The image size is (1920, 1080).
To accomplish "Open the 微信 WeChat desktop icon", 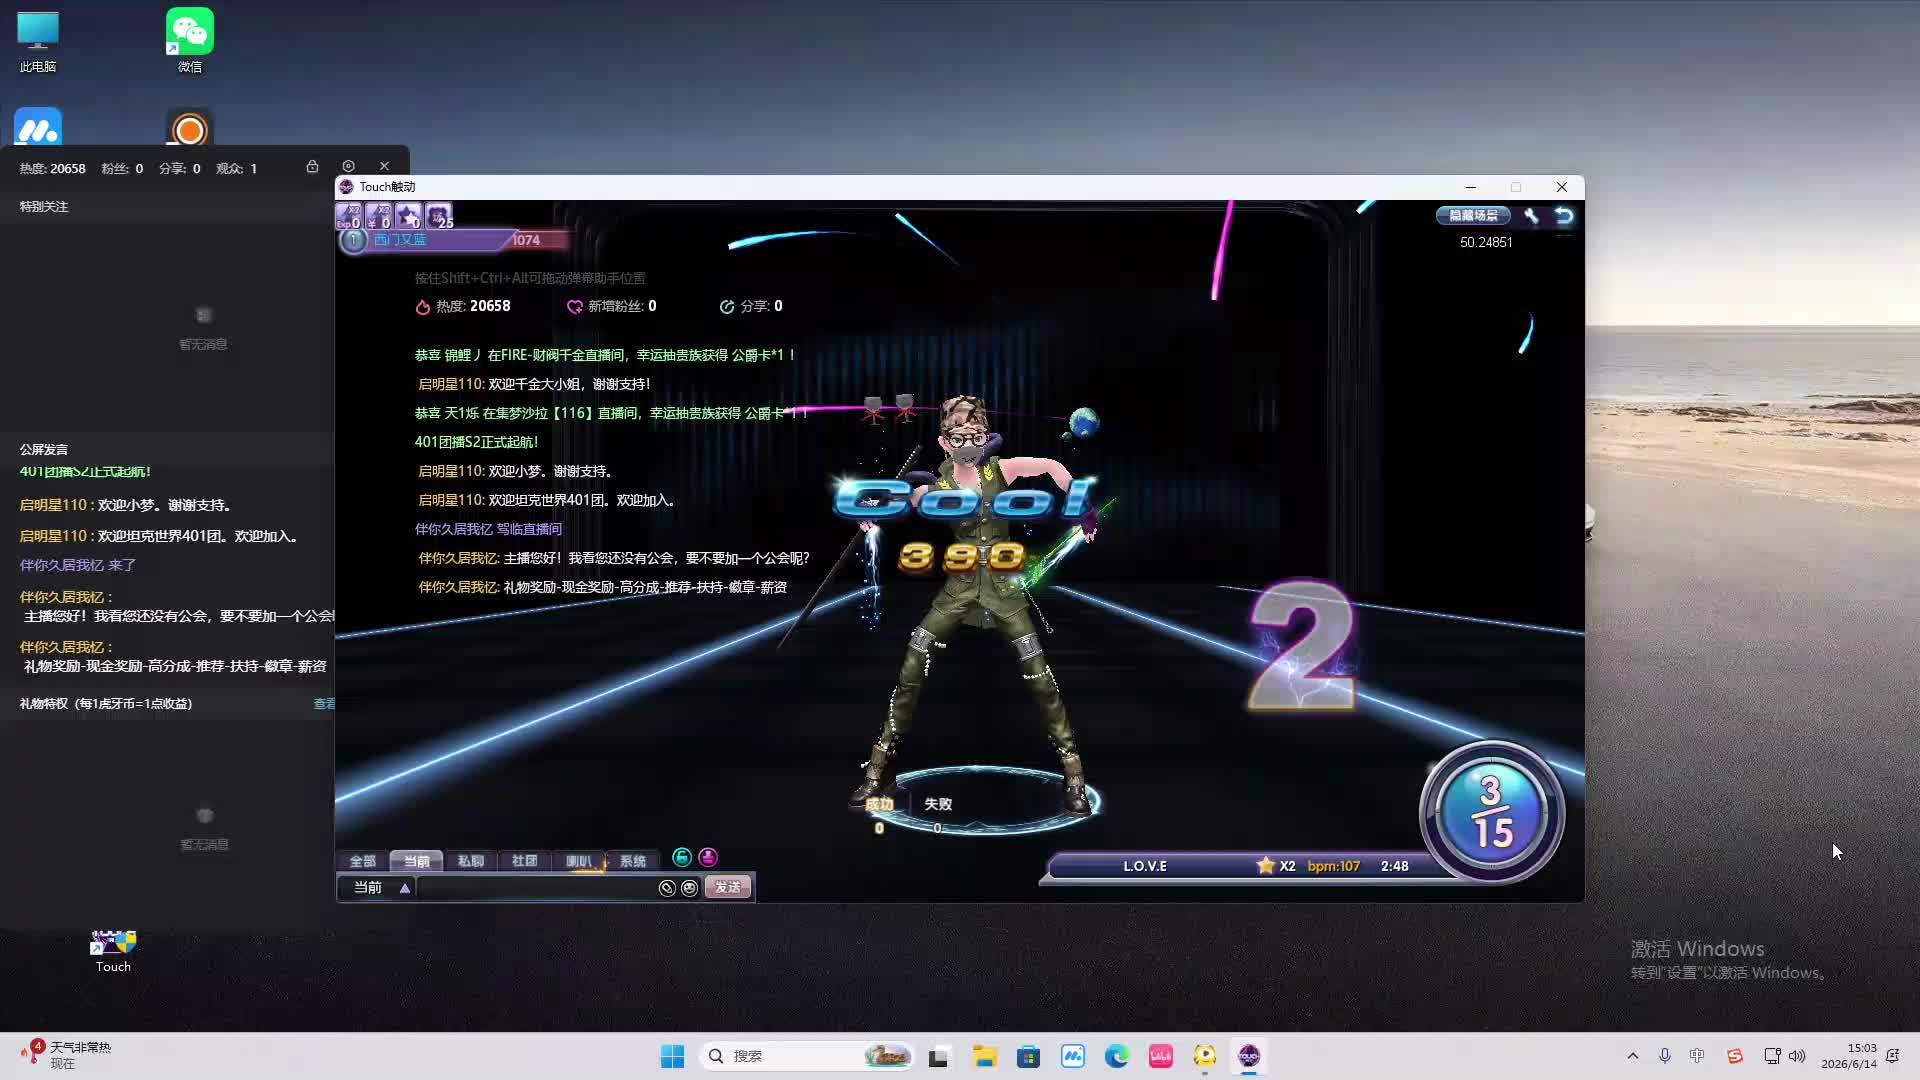I will point(190,42).
